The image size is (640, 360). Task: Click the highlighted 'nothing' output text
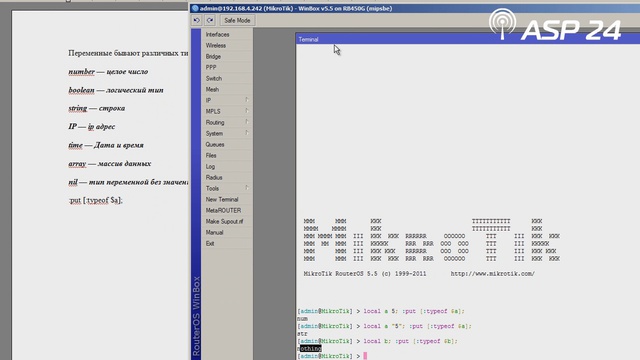coord(309,349)
